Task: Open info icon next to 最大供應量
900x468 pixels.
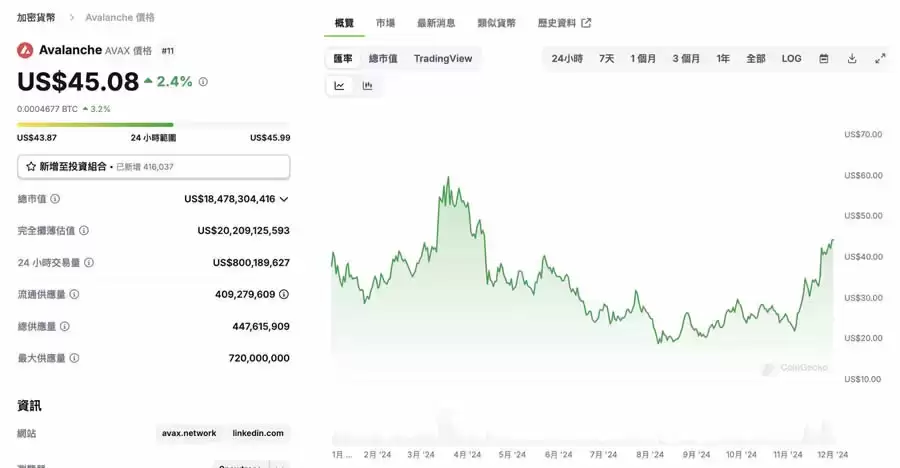Action: 75,358
